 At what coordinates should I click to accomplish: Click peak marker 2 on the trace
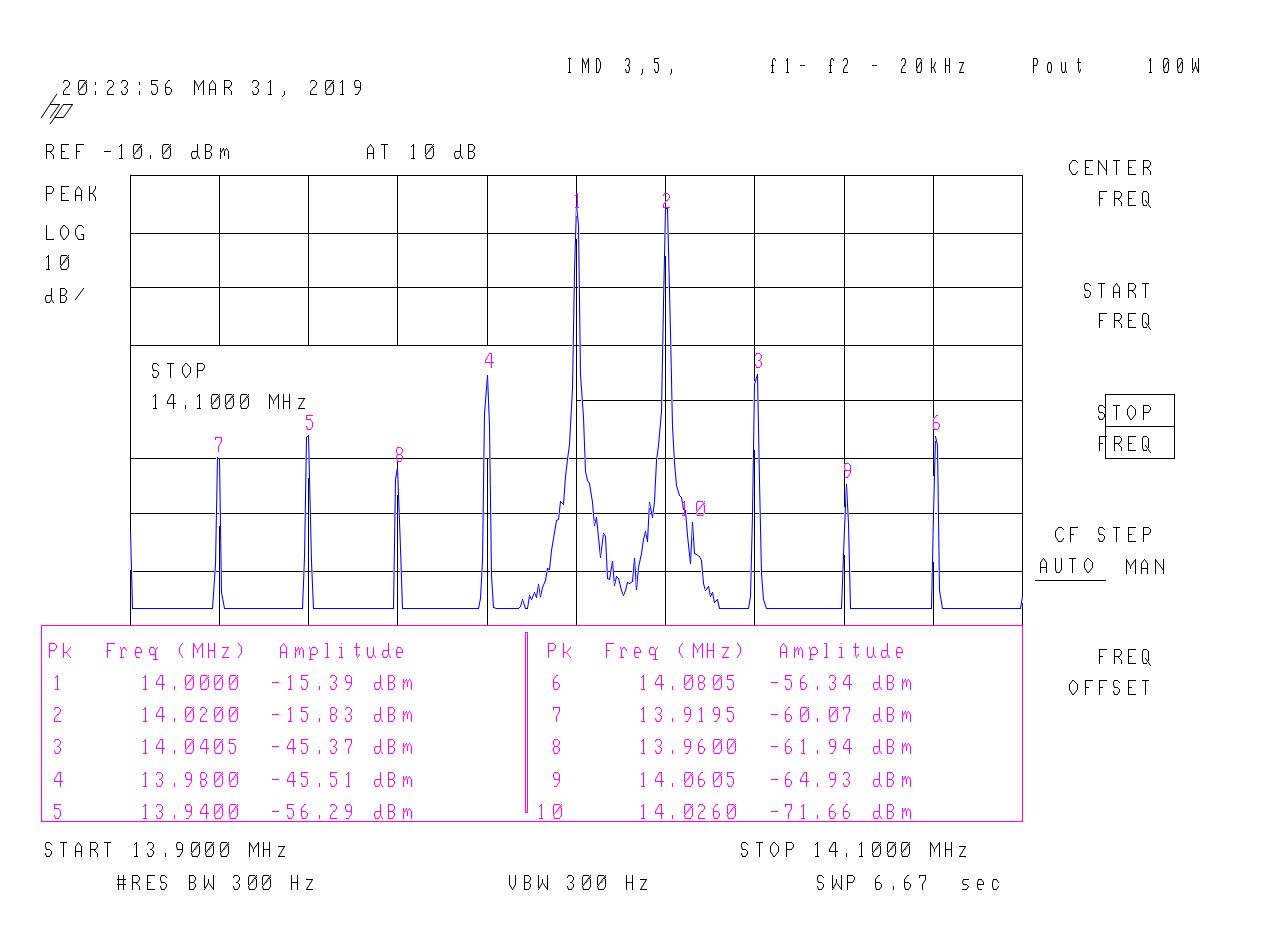(666, 202)
